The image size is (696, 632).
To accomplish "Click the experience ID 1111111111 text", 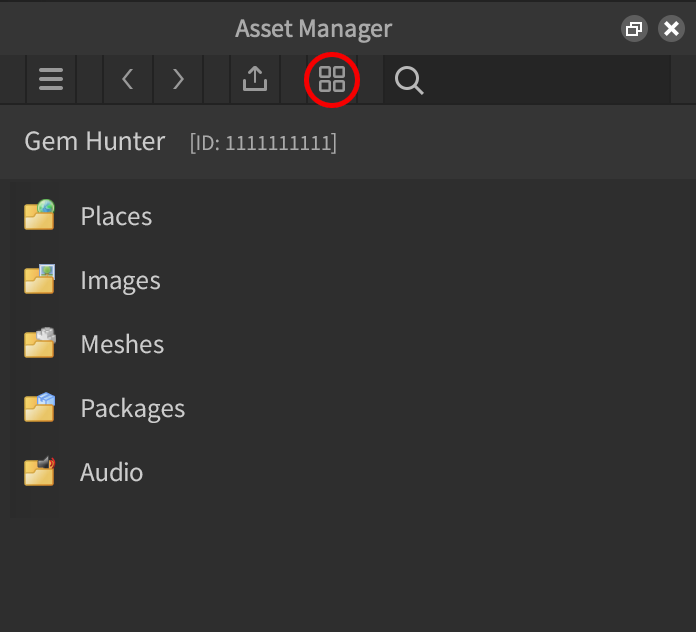I will (x=263, y=143).
